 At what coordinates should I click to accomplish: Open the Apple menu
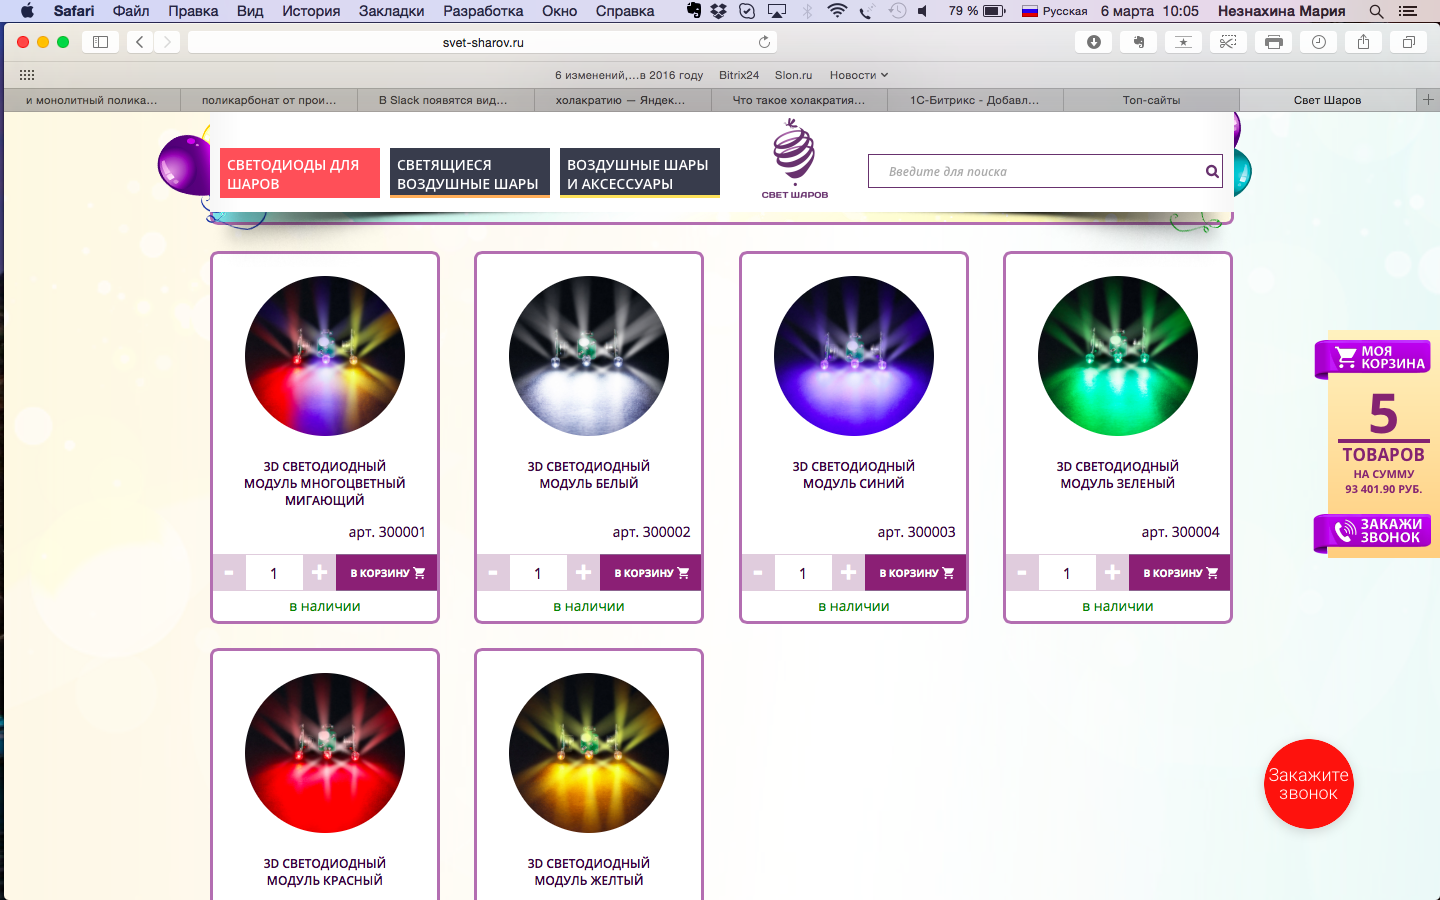pyautogui.click(x=27, y=11)
